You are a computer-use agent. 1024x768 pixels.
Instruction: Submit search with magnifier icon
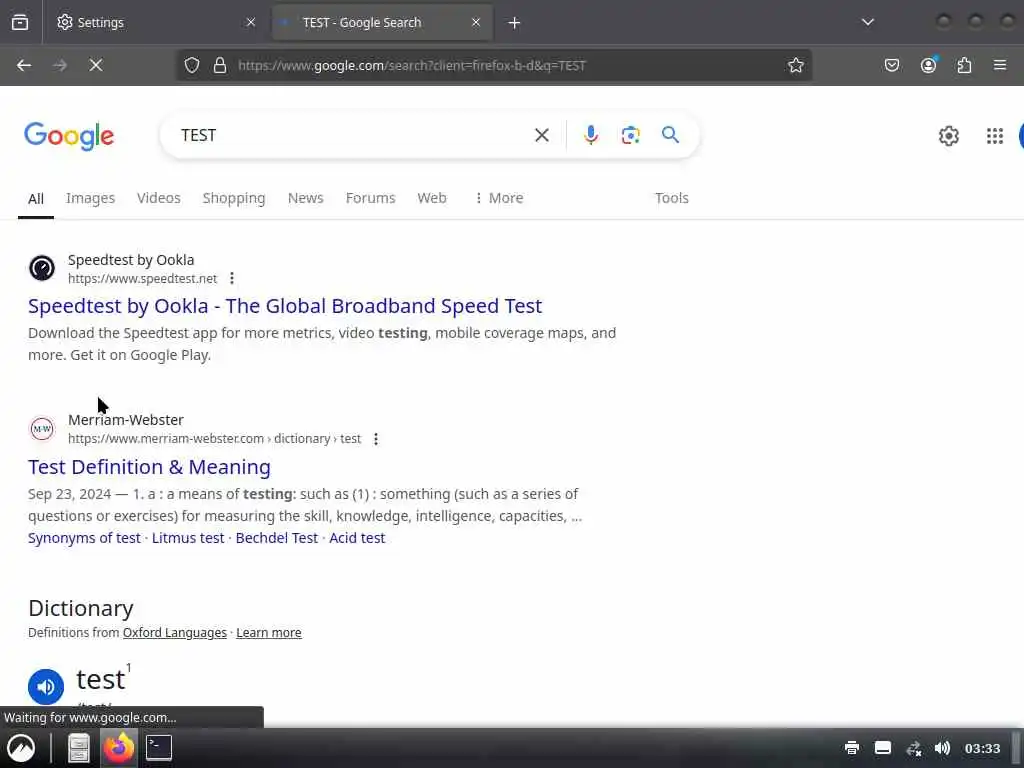[671, 135]
